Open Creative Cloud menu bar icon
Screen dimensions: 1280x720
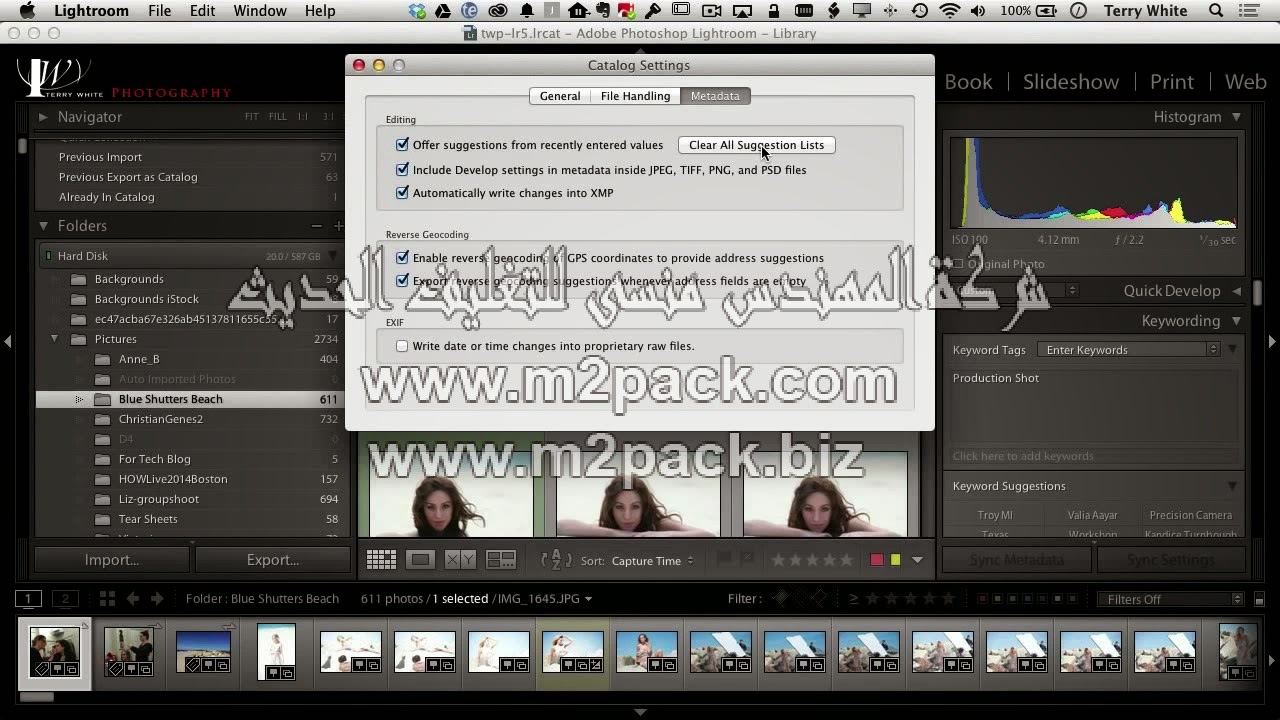tap(497, 11)
